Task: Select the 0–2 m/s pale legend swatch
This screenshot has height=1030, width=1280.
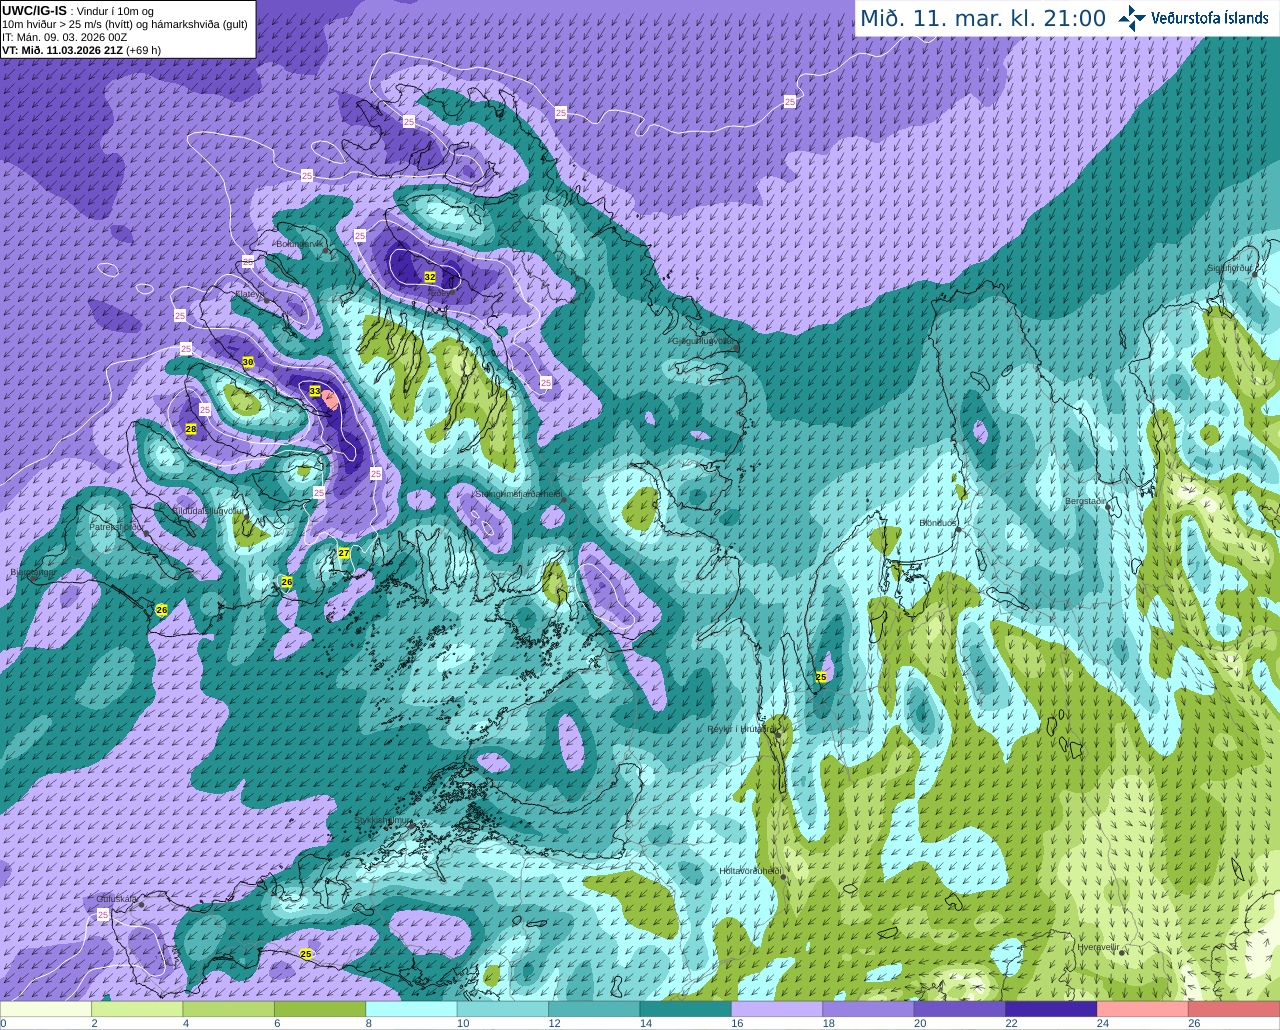Action: [46, 1009]
